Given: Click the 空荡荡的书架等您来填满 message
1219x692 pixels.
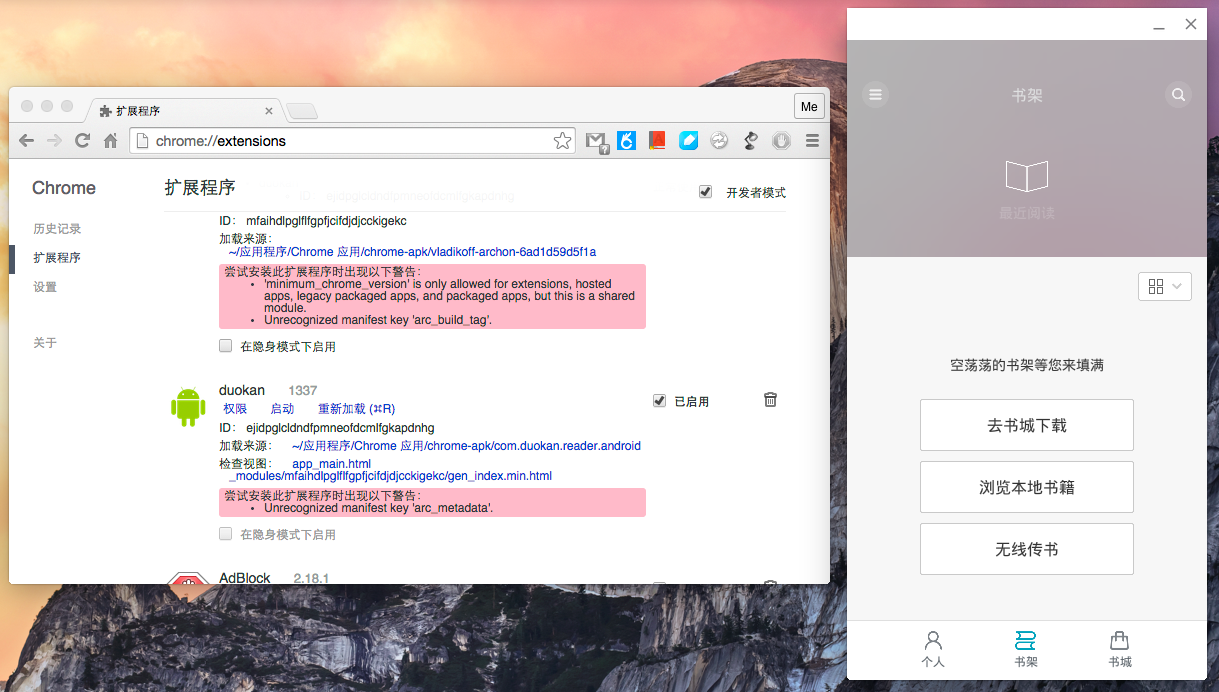Looking at the screenshot, I should [x=1027, y=366].
